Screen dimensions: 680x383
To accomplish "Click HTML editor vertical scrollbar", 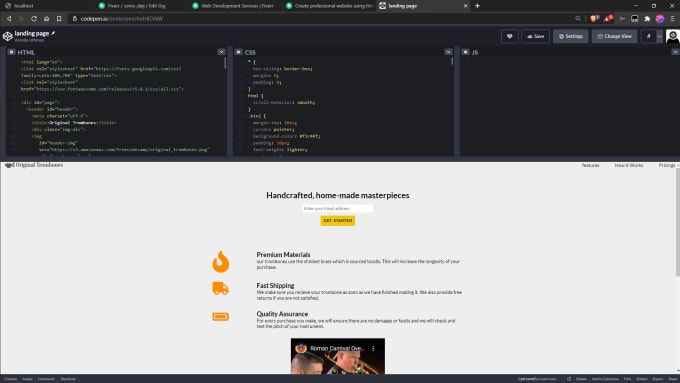I will pyautogui.click(x=225, y=63).
